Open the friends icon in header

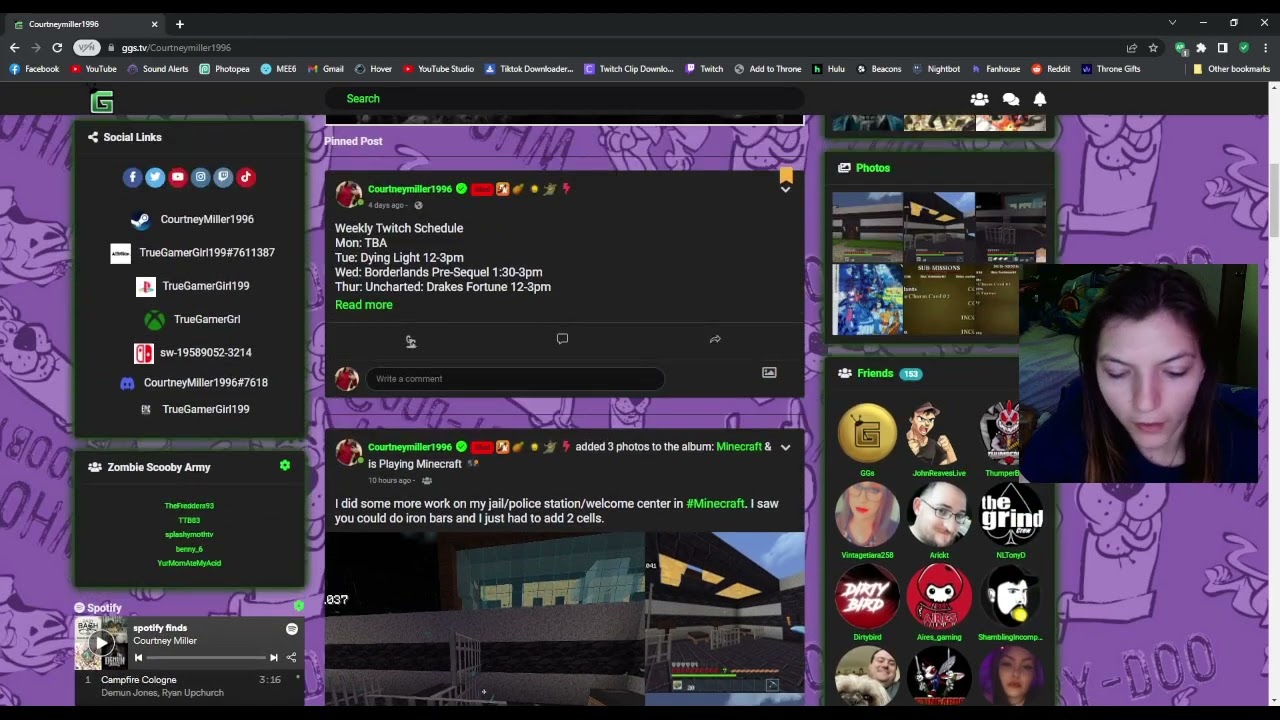point(979,99)
